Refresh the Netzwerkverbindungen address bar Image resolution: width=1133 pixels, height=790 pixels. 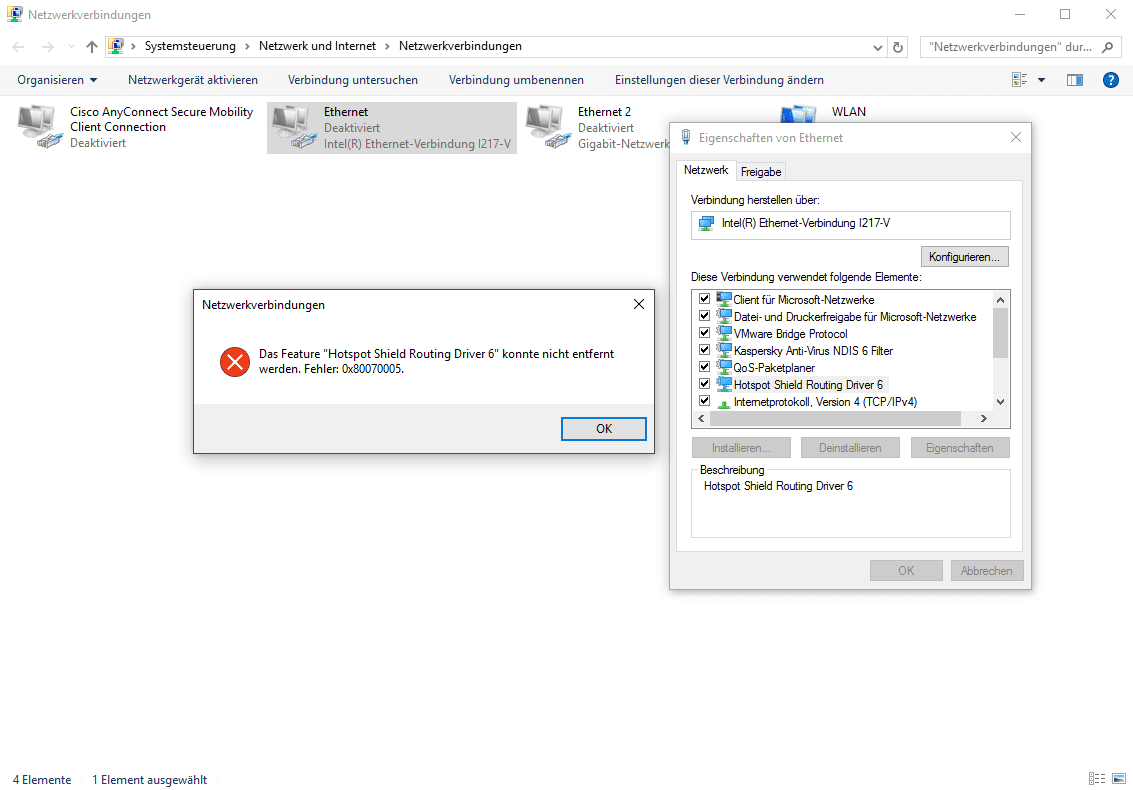(897, 47)
